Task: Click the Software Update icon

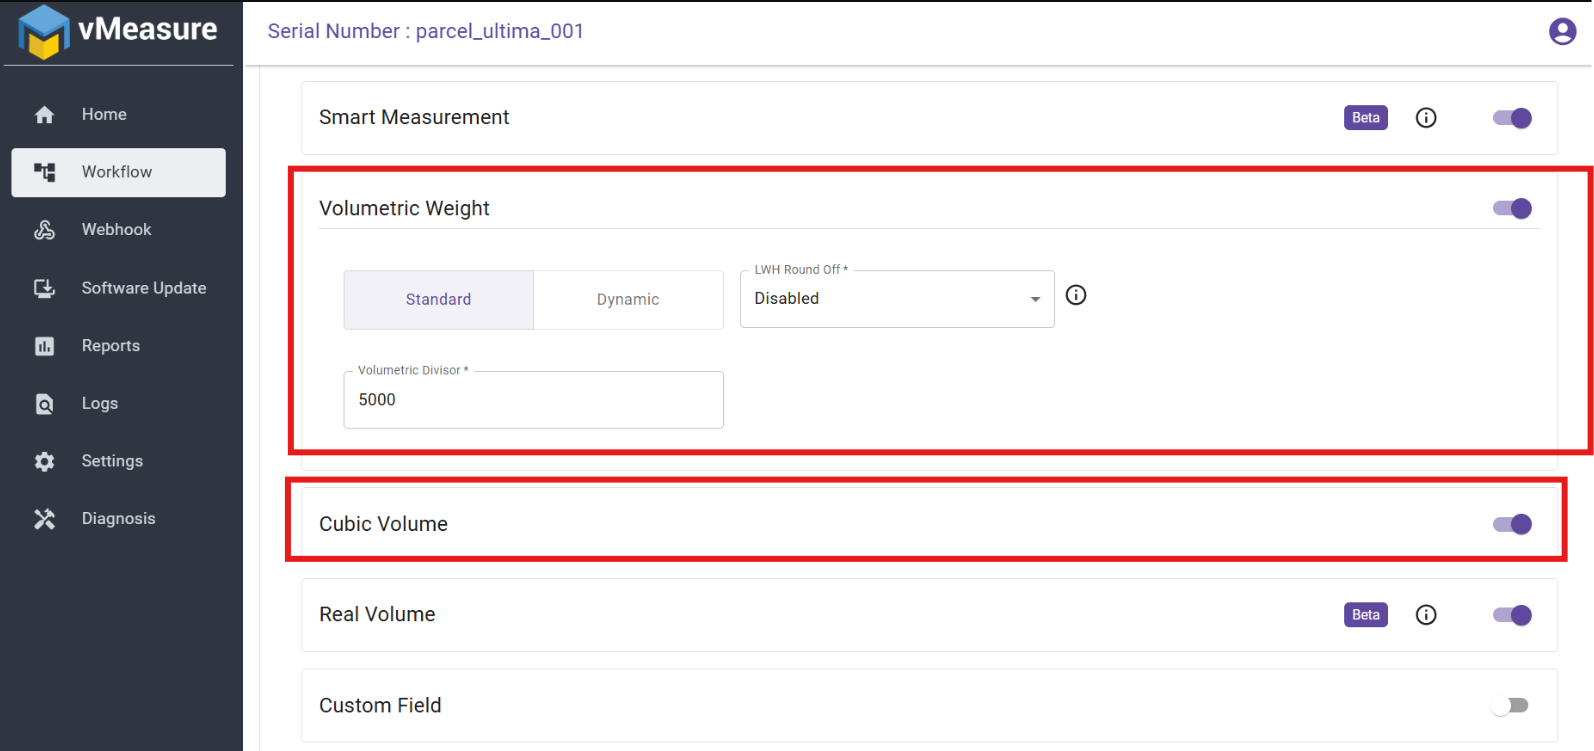Action: 44,288
